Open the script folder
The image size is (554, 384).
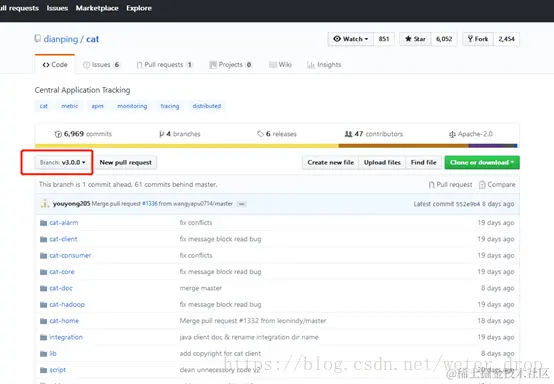click(57, 370)
